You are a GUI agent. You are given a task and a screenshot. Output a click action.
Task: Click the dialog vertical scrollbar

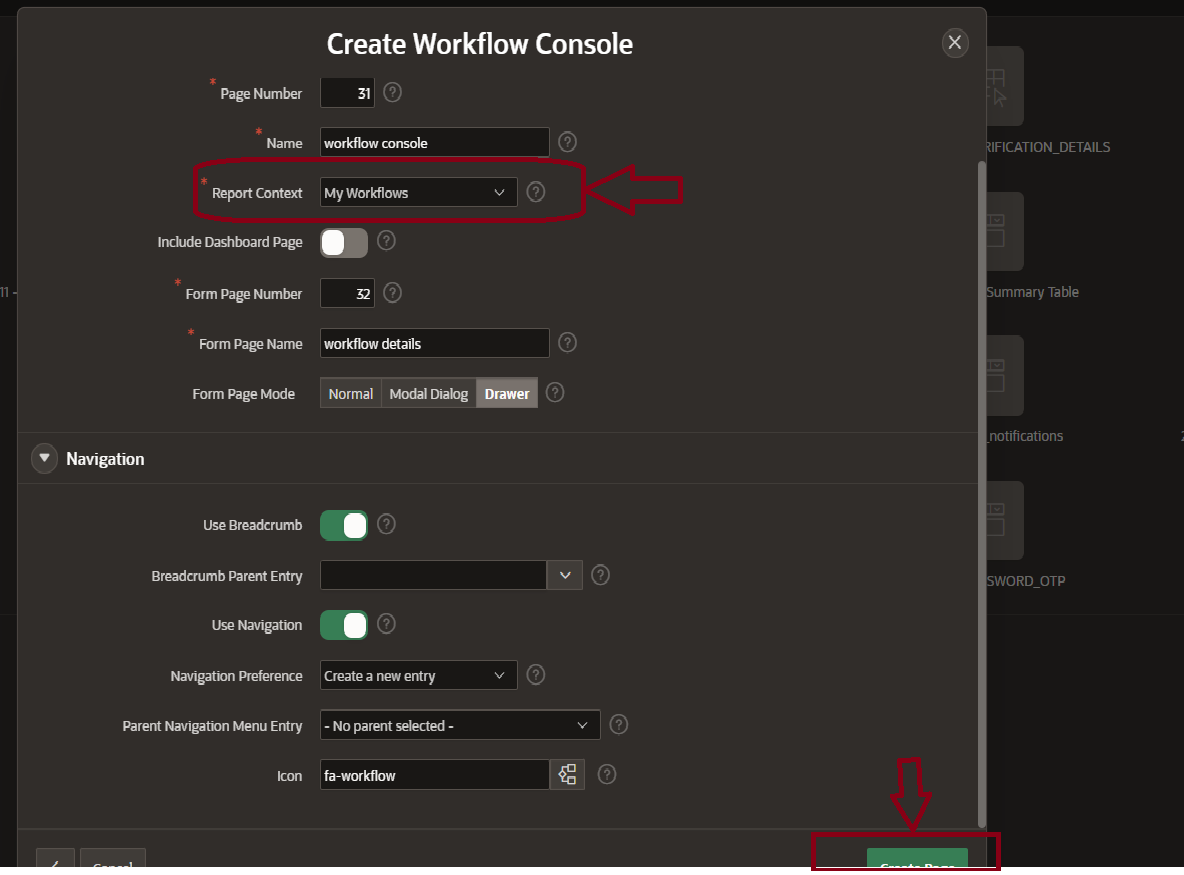982,494
